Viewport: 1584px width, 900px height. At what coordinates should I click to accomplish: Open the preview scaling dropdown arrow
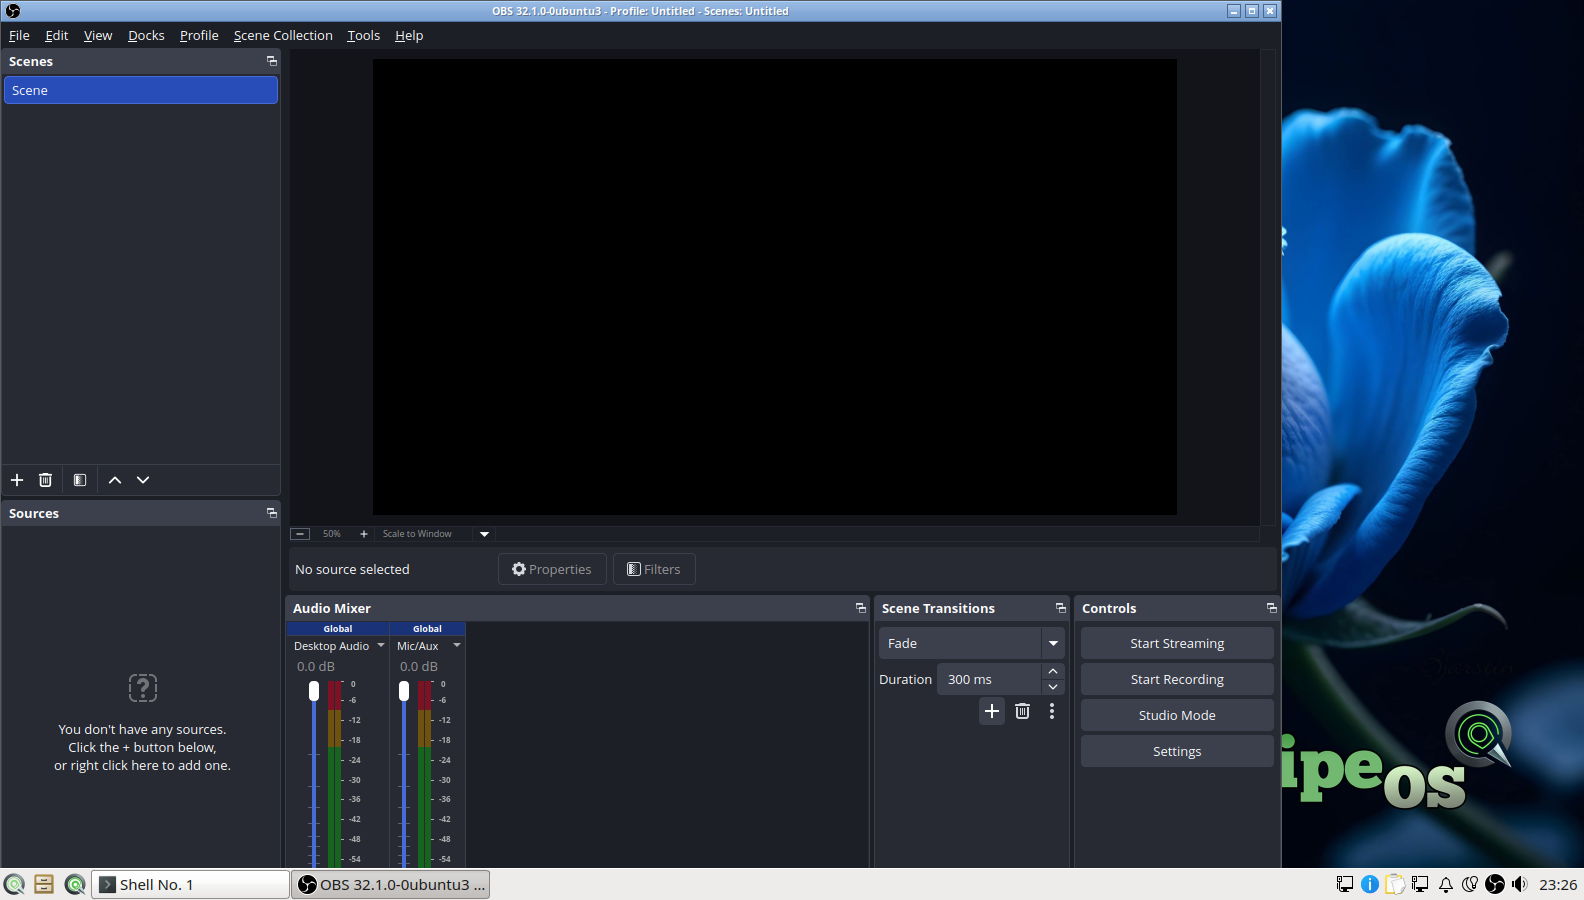[485, 534]
